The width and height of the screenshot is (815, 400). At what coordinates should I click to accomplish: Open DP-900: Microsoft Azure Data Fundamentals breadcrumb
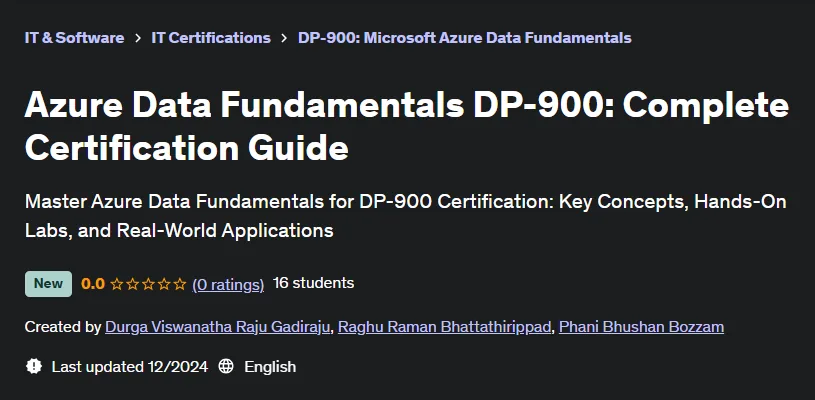(465, 38)
